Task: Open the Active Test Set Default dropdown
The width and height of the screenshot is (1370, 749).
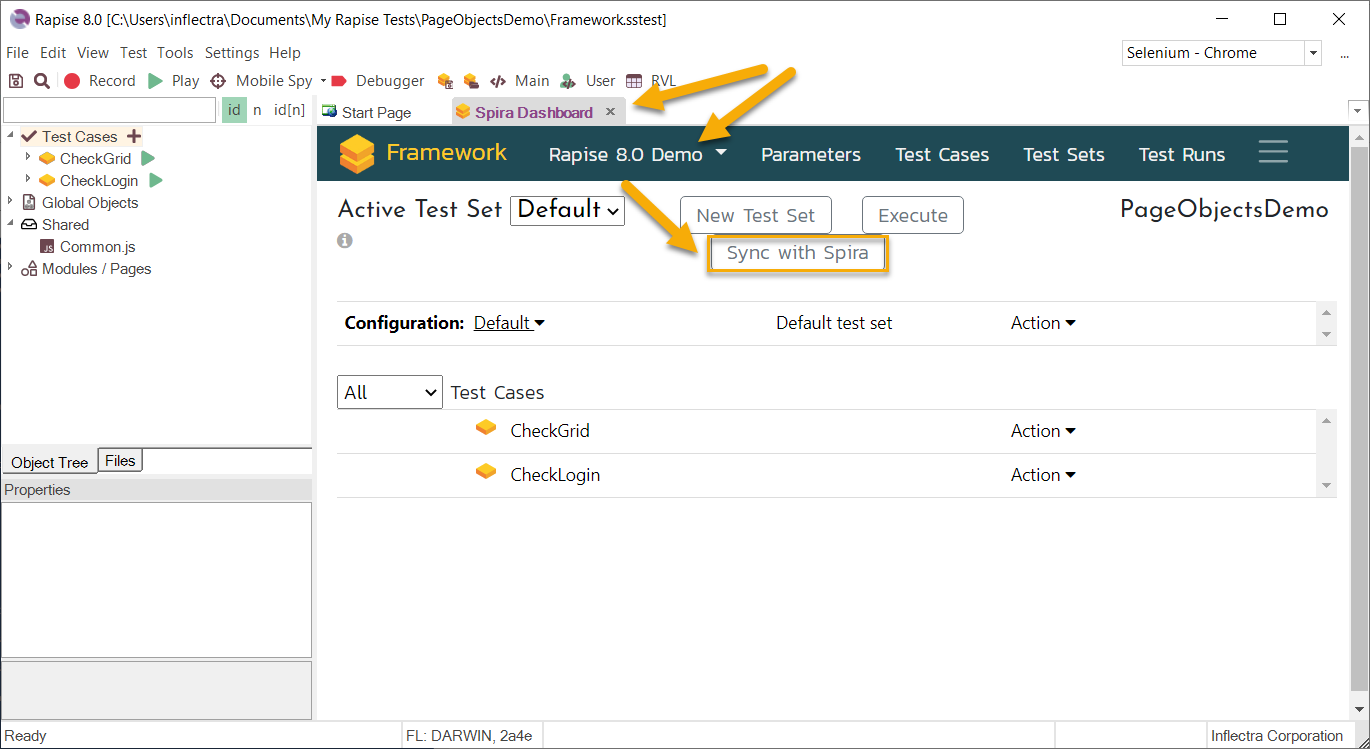Action: pos(567,210)
